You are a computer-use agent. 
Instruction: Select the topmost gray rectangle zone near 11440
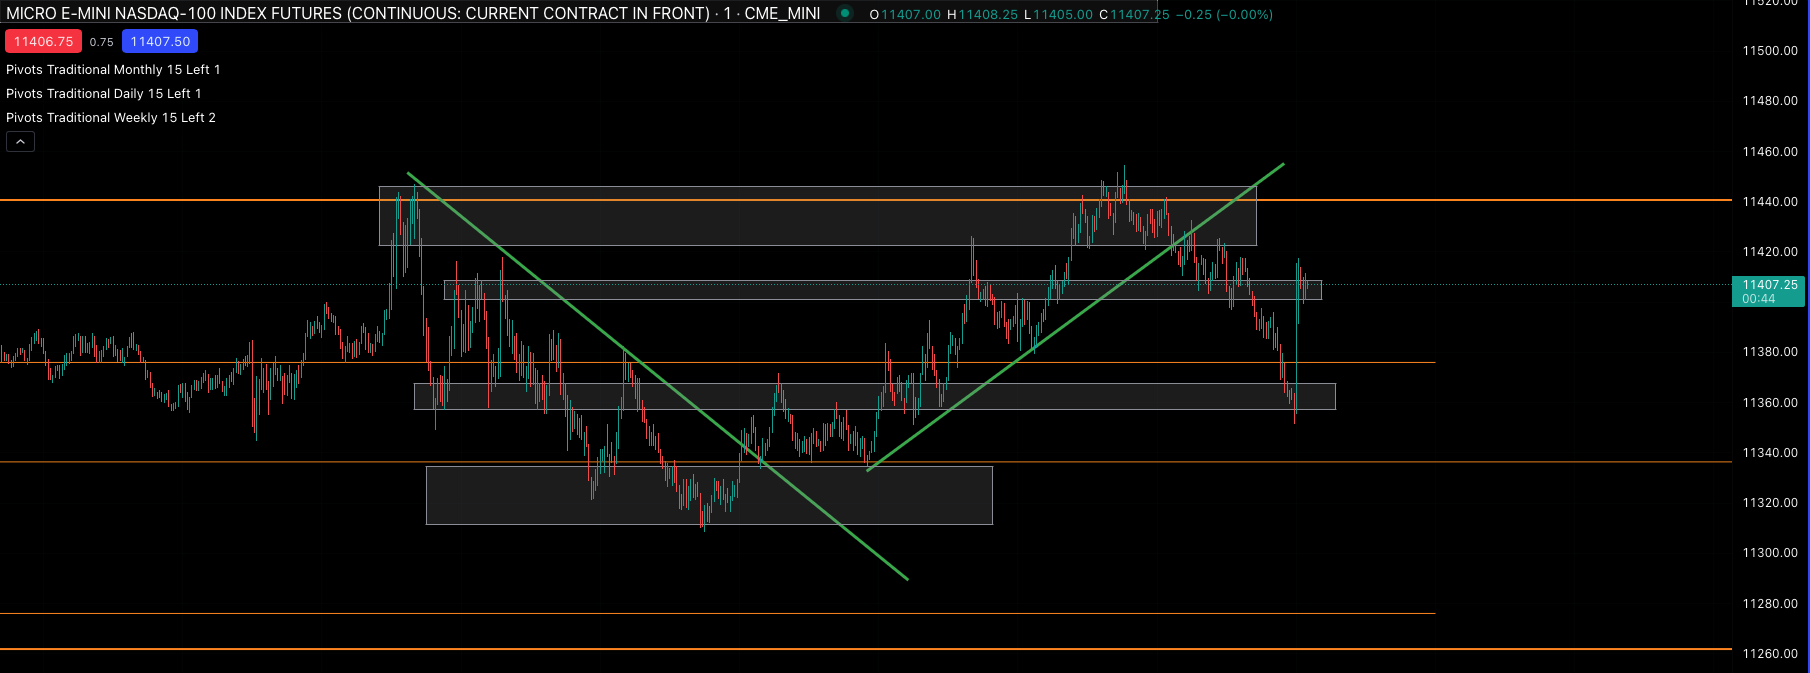817,216
